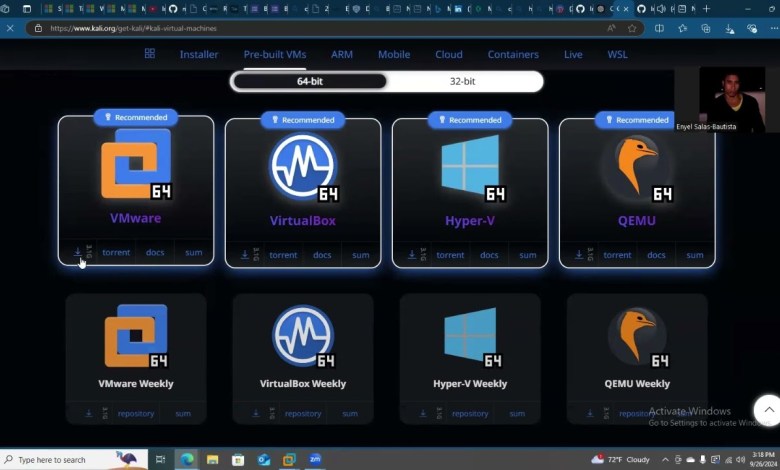
Task: Click the VirtualBox download arrow icon
Action: [245, 255]
